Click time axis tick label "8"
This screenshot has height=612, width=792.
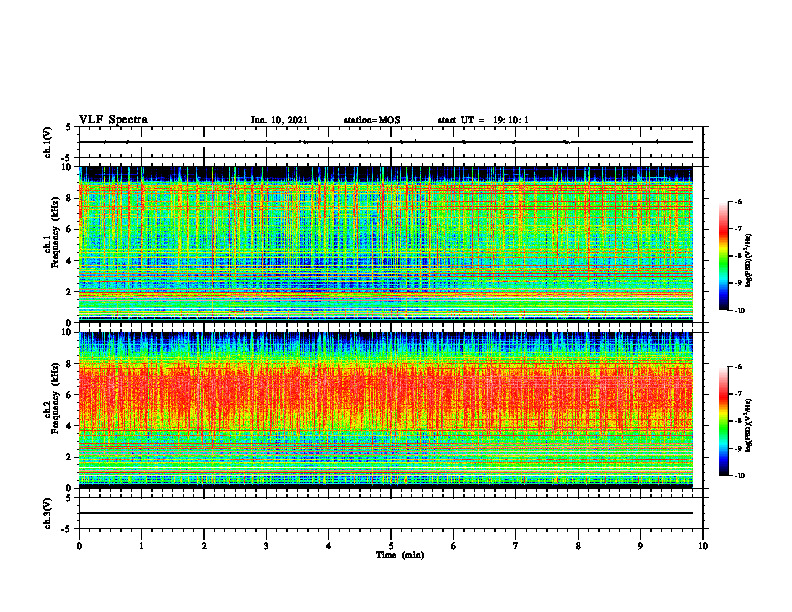[x=578, y=546]
